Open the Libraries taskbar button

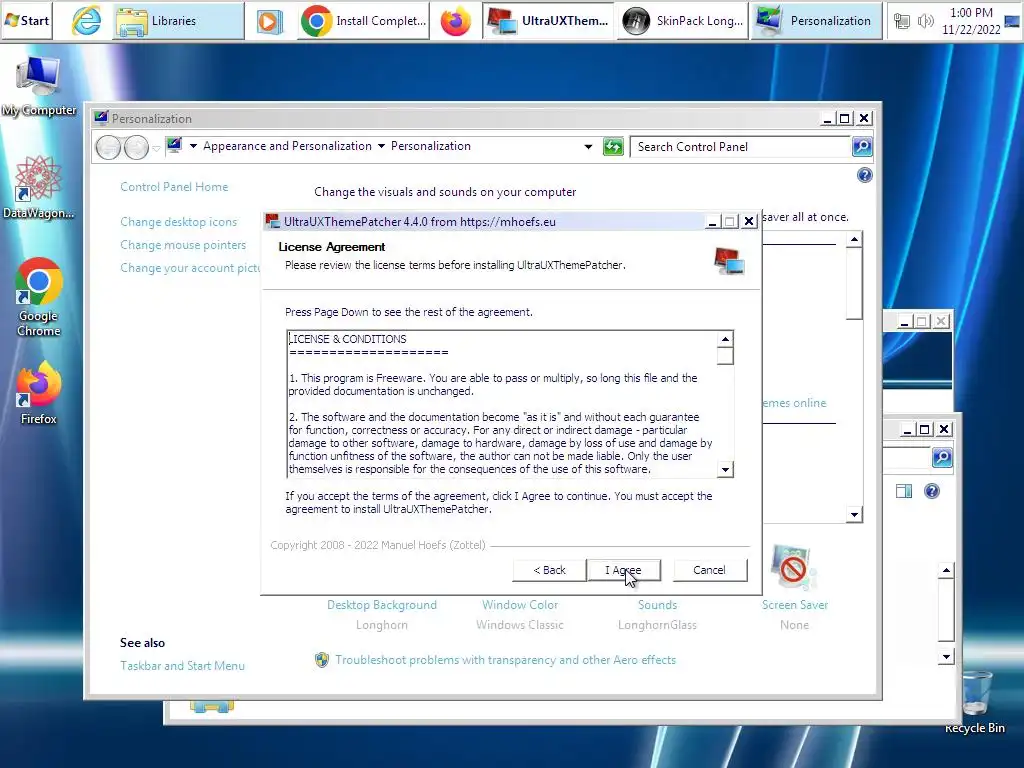[x=179, y=20]
